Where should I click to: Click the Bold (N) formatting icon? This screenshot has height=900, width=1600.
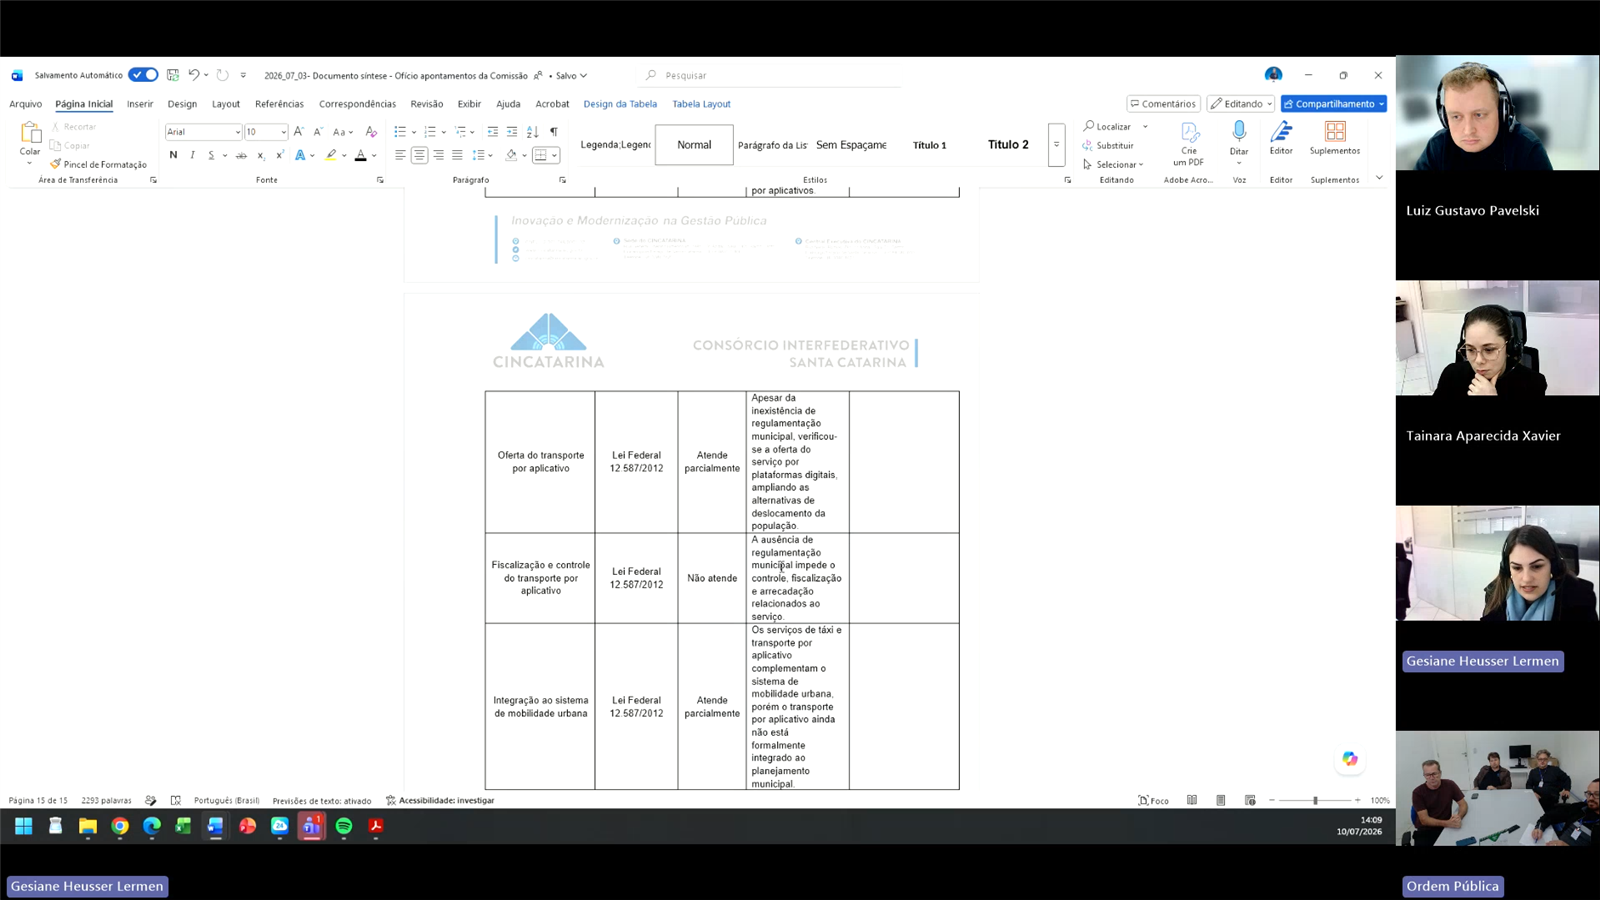(173, 155)
